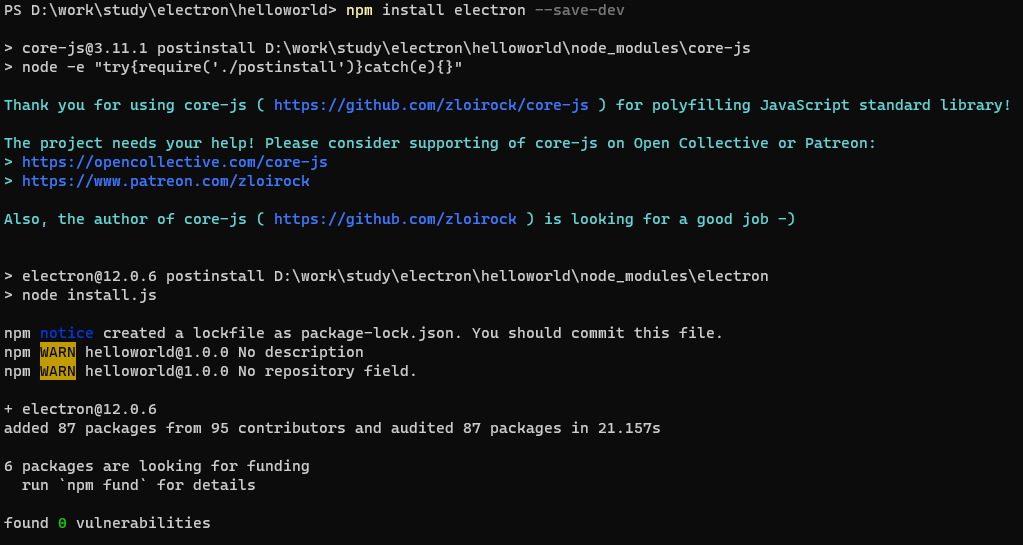1023x545 pixels.
Task: Click the WARN badge on 'No description' line
Action: click(x=57, y=352)
